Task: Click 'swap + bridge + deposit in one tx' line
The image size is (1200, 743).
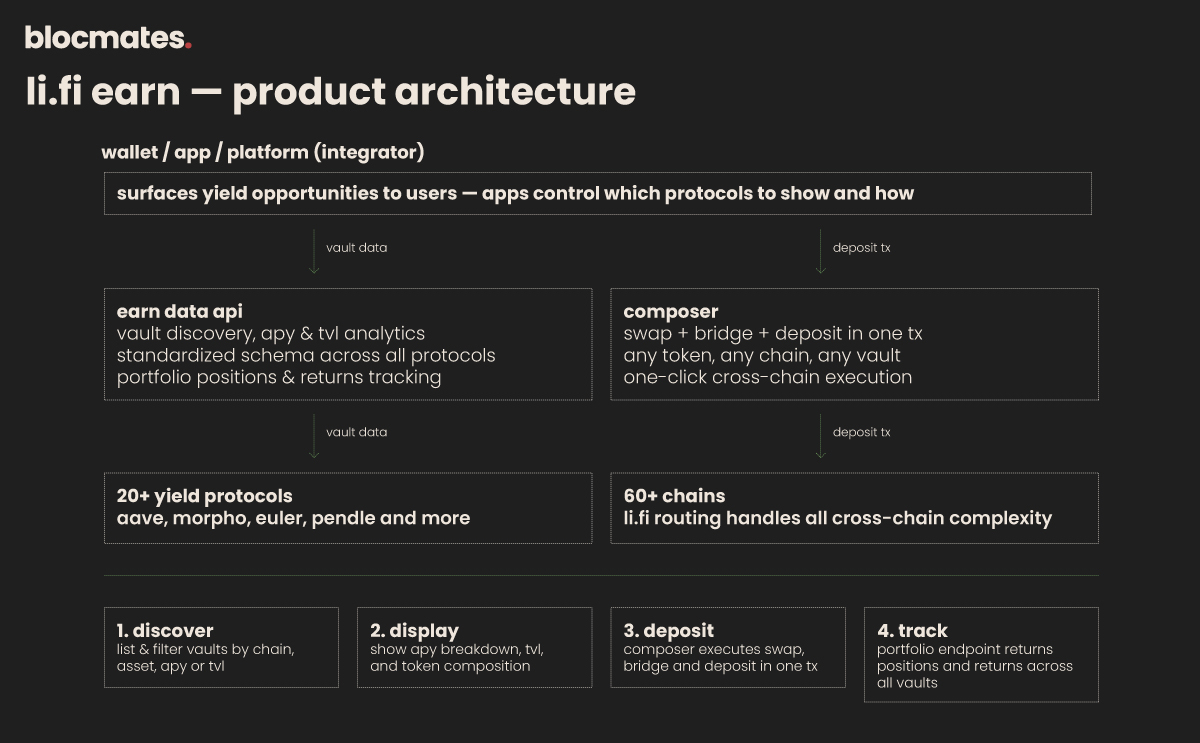Action: (772, 333)
